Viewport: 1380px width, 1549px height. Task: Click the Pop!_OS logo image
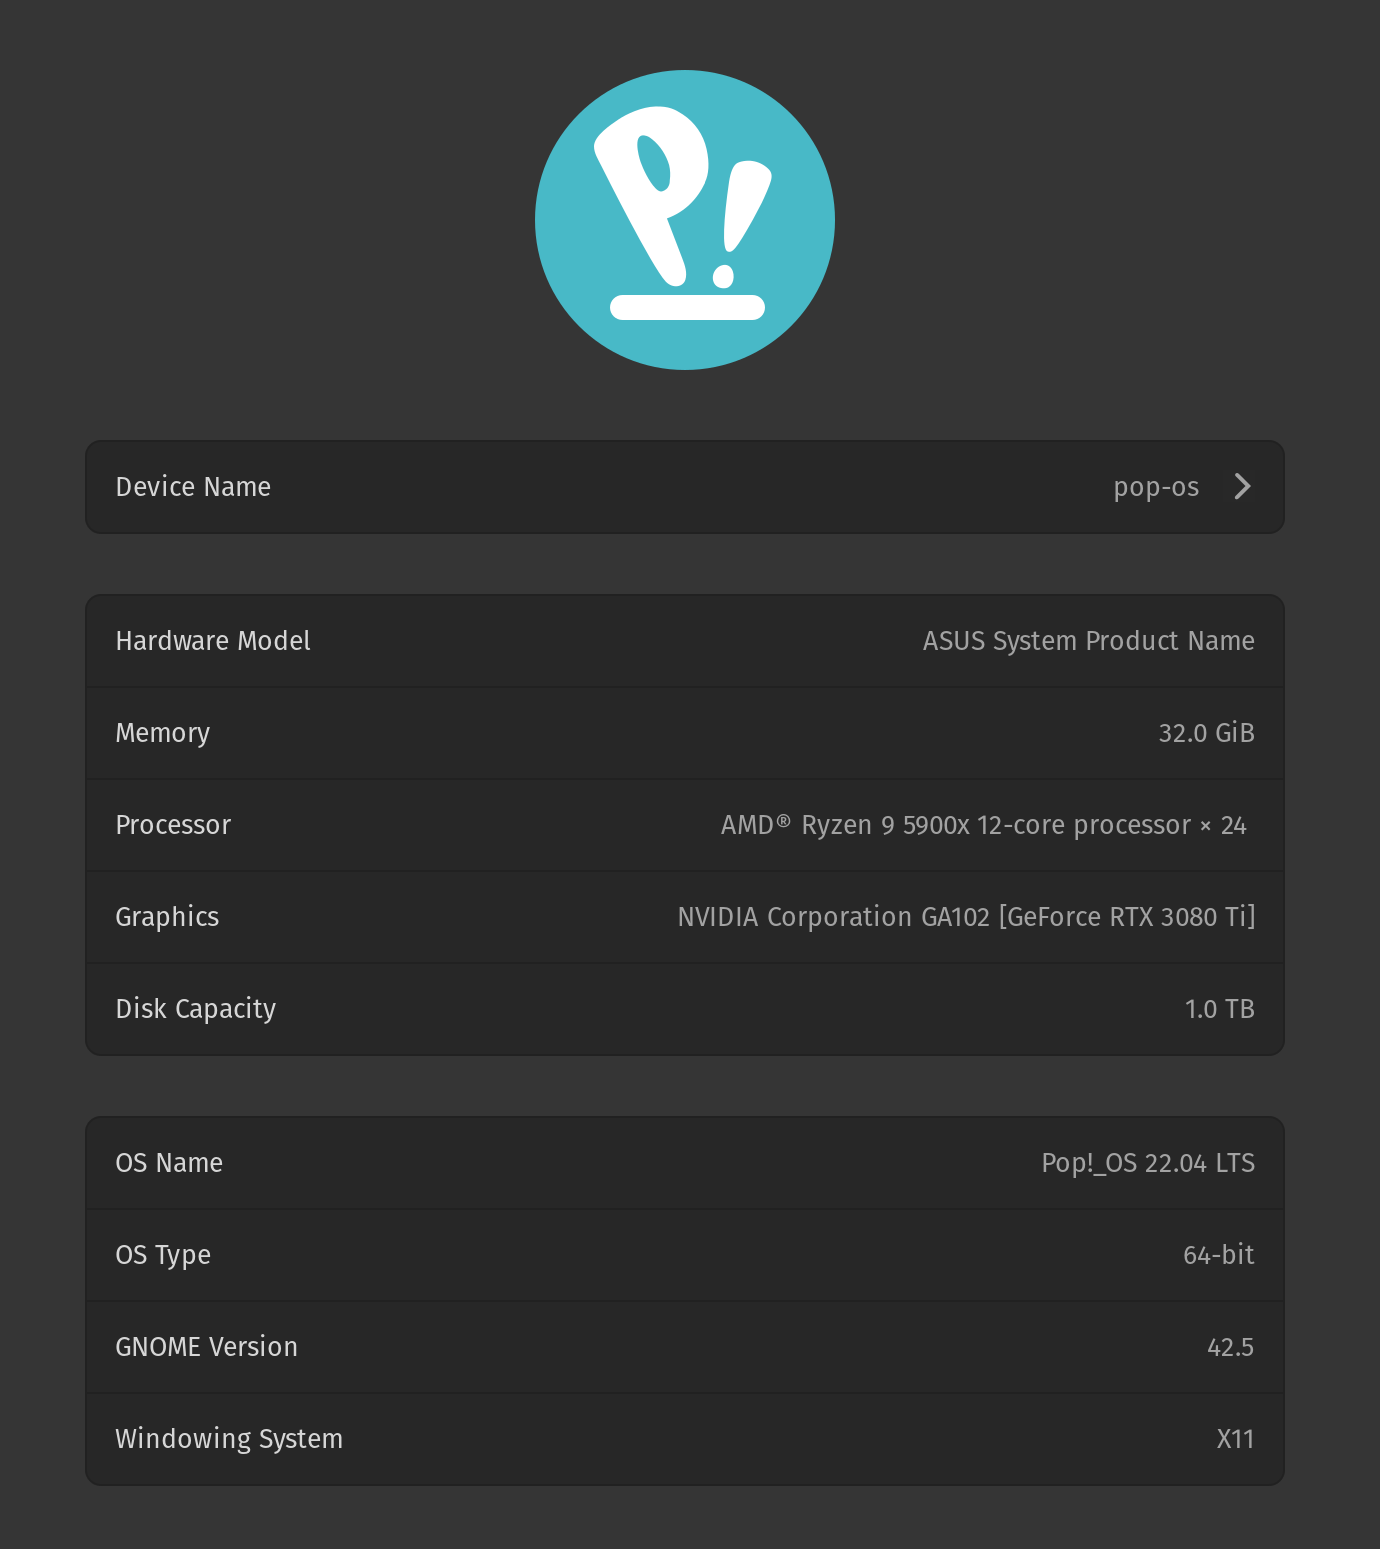click(685, 220)
